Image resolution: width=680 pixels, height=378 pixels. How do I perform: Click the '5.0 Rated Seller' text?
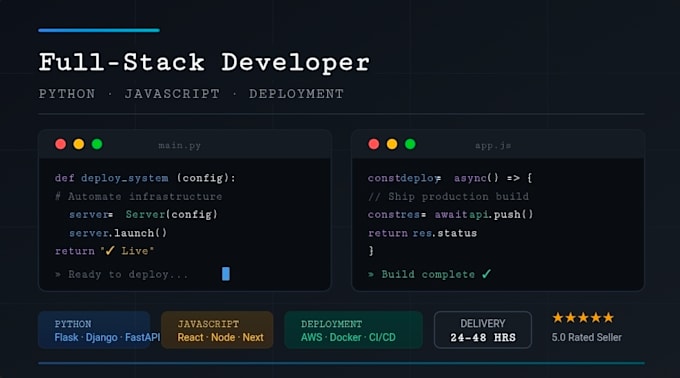tap(586, 337)
